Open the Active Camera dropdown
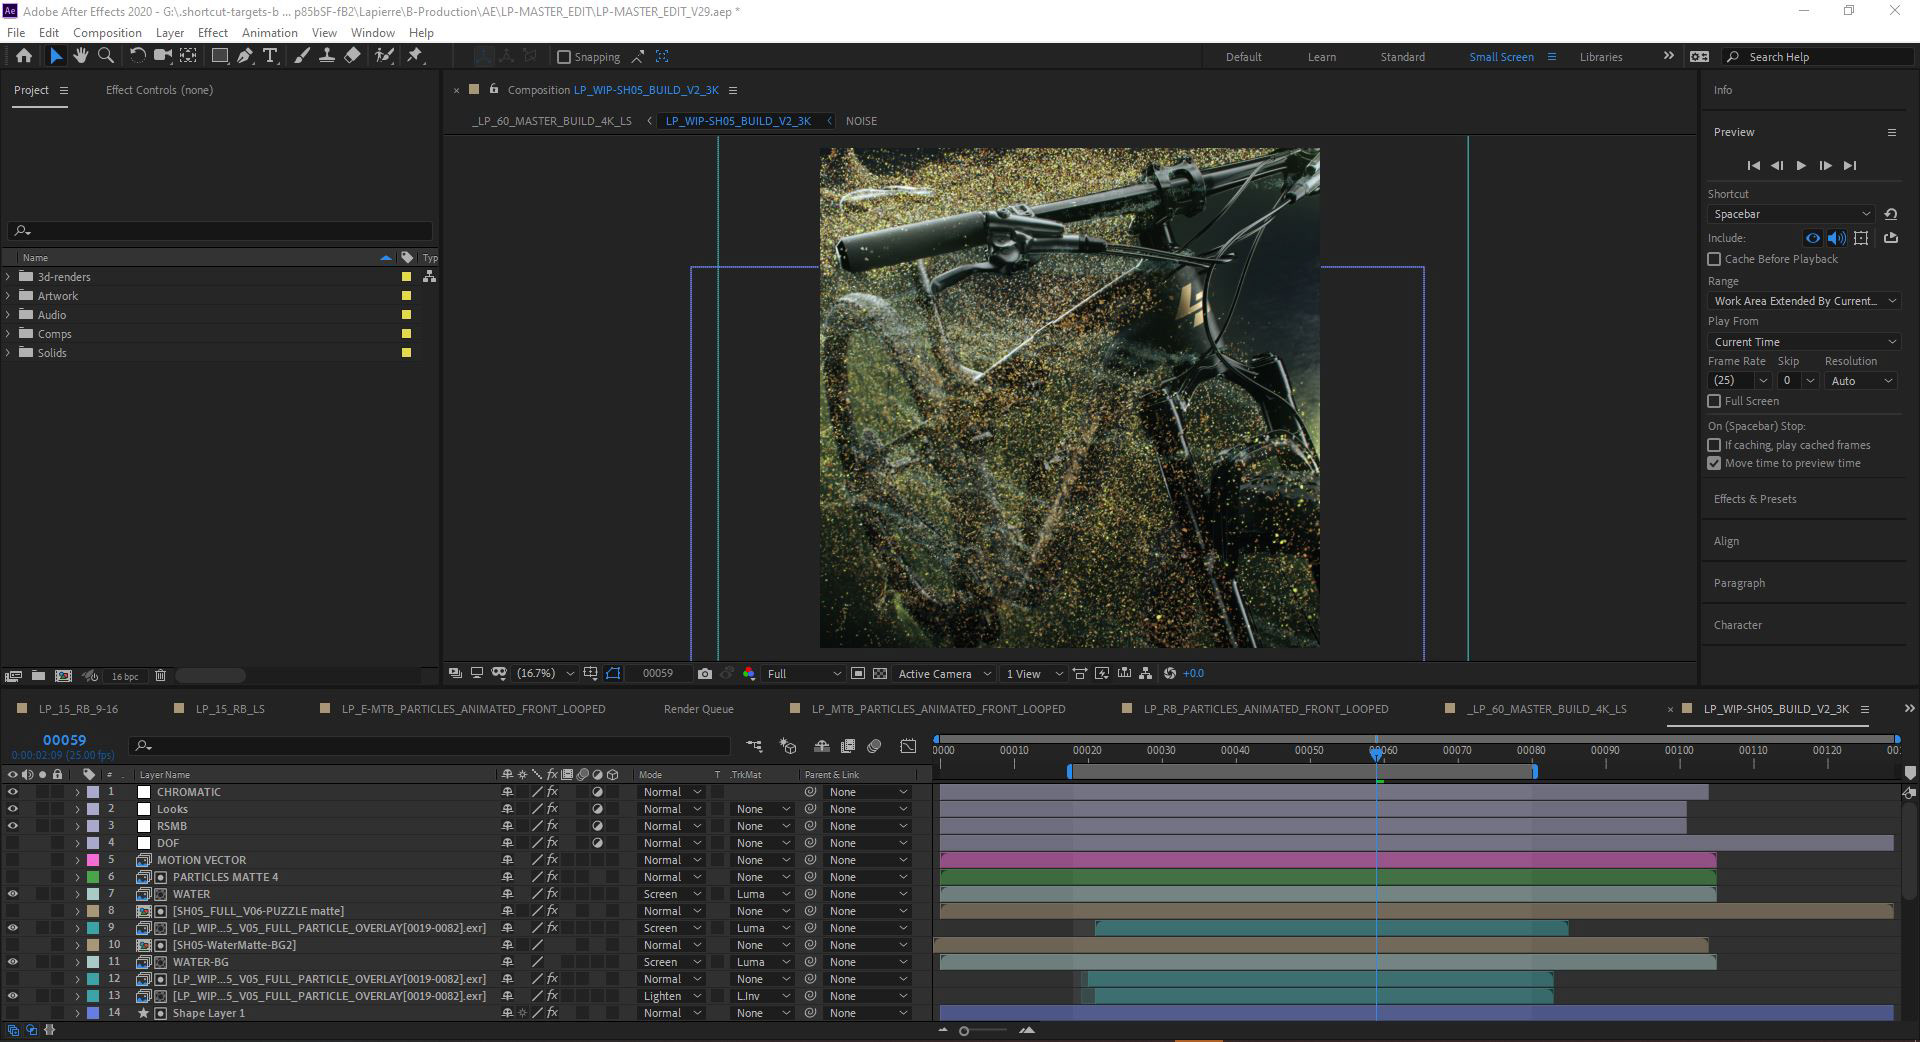This screenshot has height=1042, width=1920. tap(944, 674)
